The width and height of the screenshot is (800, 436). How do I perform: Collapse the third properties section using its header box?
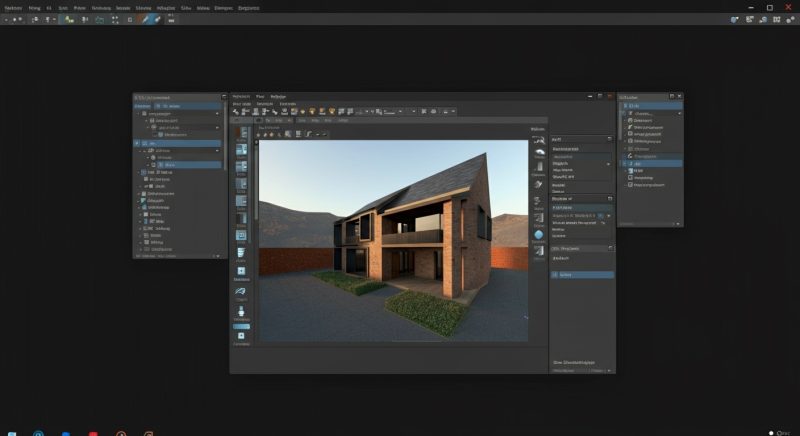pos(610,248)
